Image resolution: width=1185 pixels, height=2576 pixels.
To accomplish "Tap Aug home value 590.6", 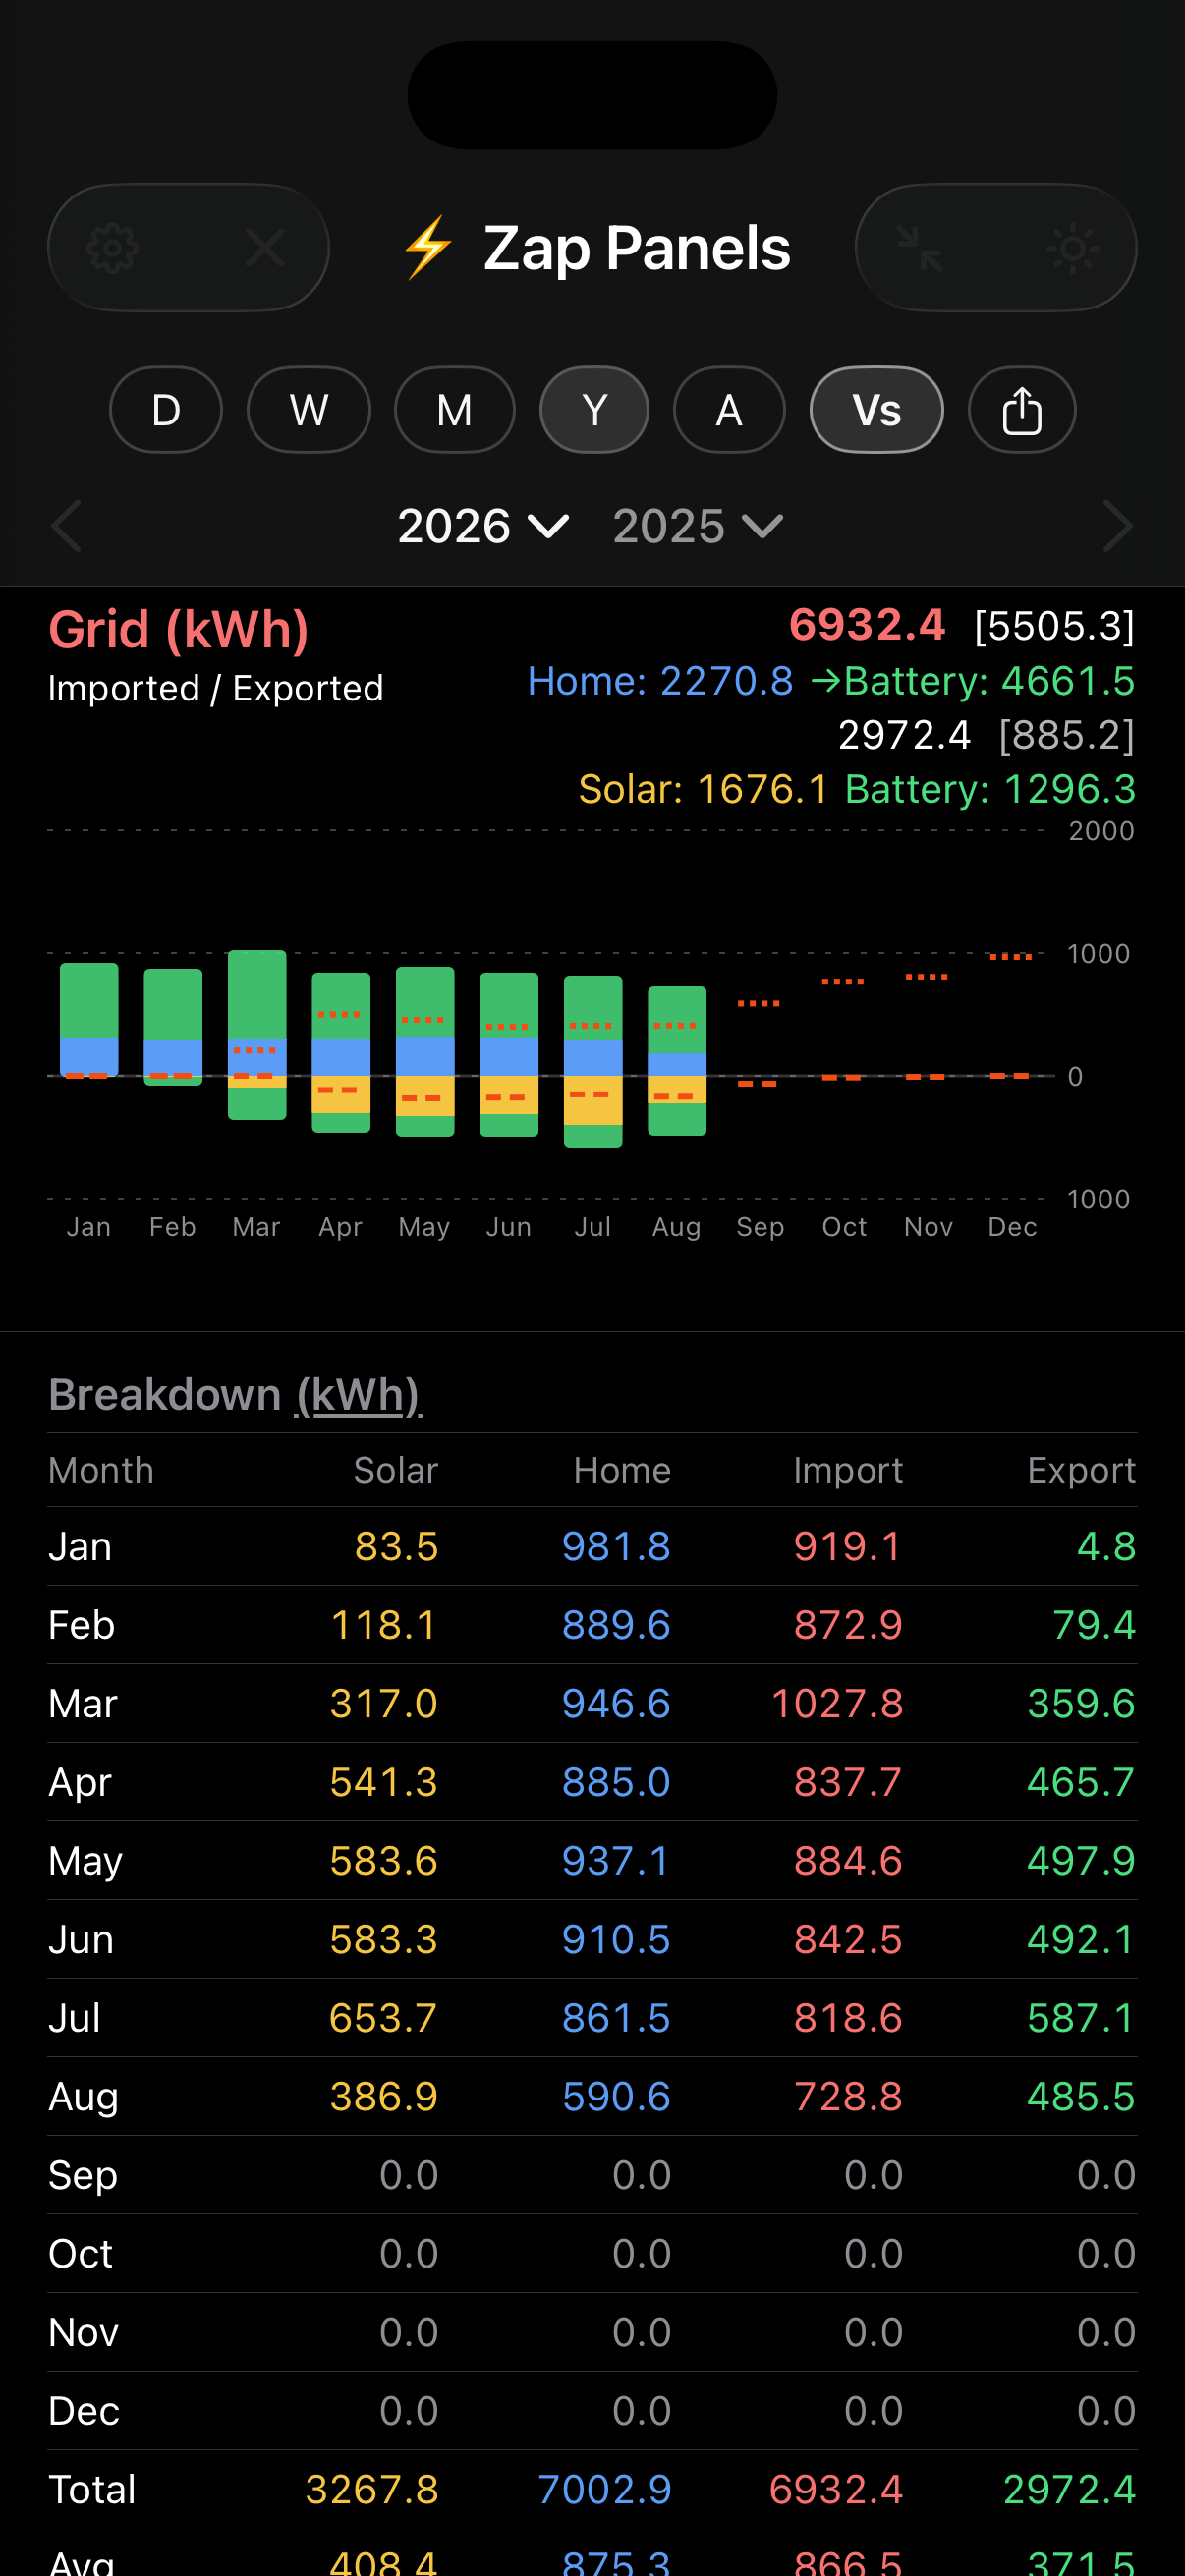I will click(x=616, y=2097).
